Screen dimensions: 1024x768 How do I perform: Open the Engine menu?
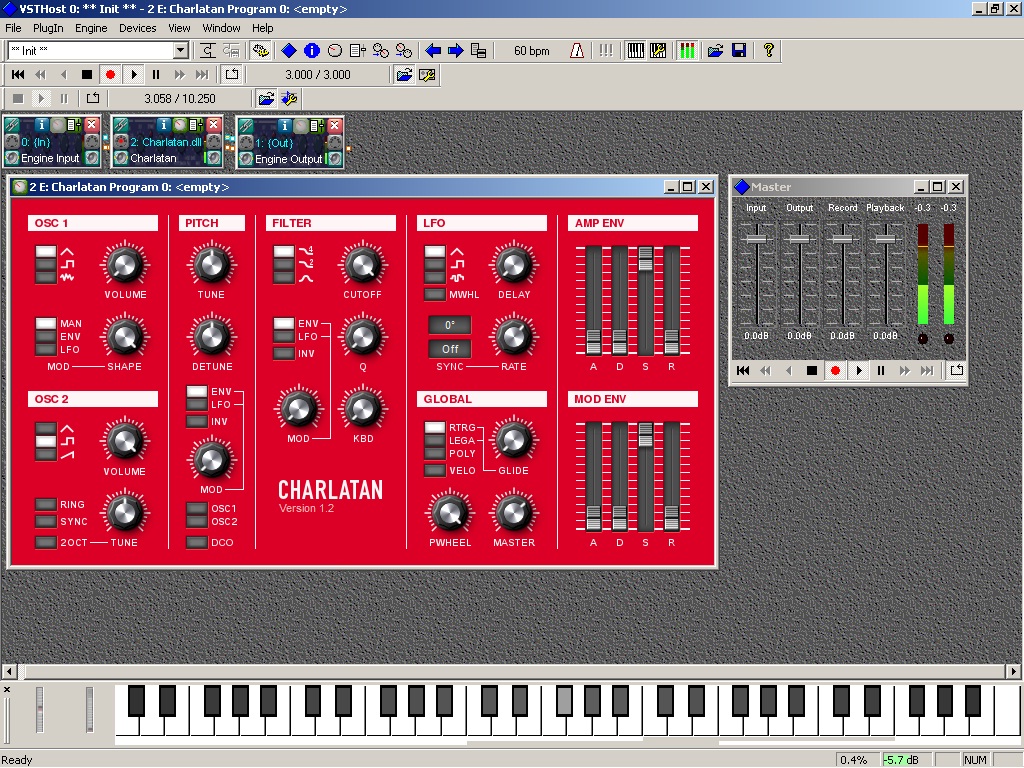click(x=91, y=28)
